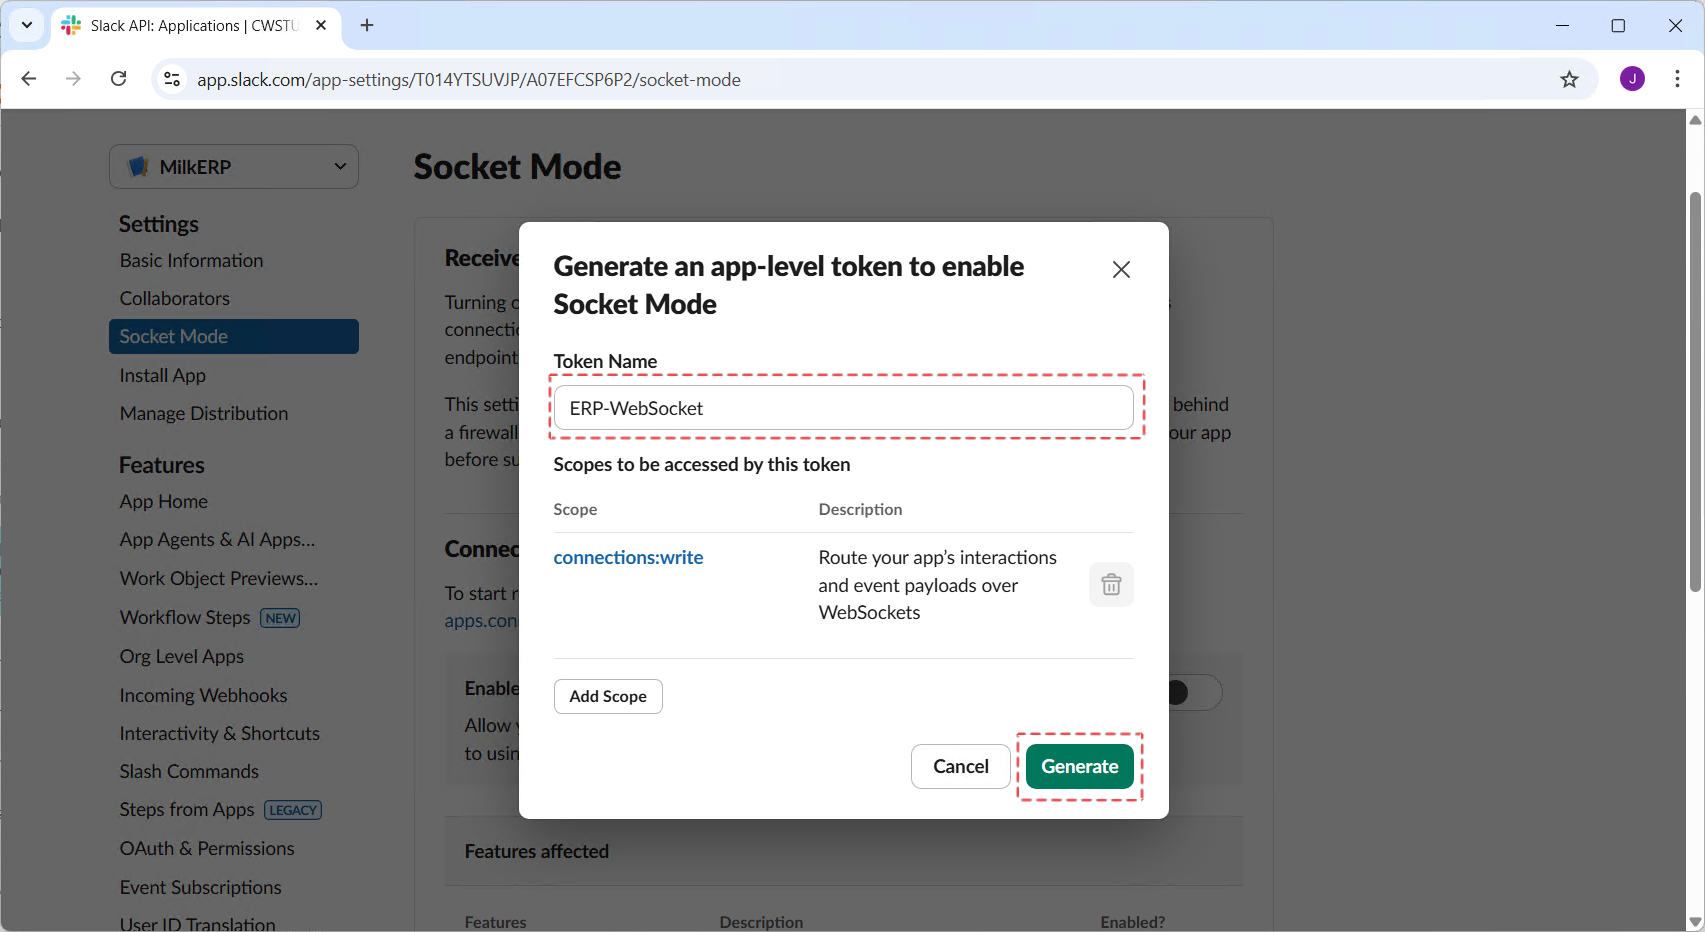Screen dimensions: 1705x932
Task: Click the Generate button
Action: (1079, 767)
